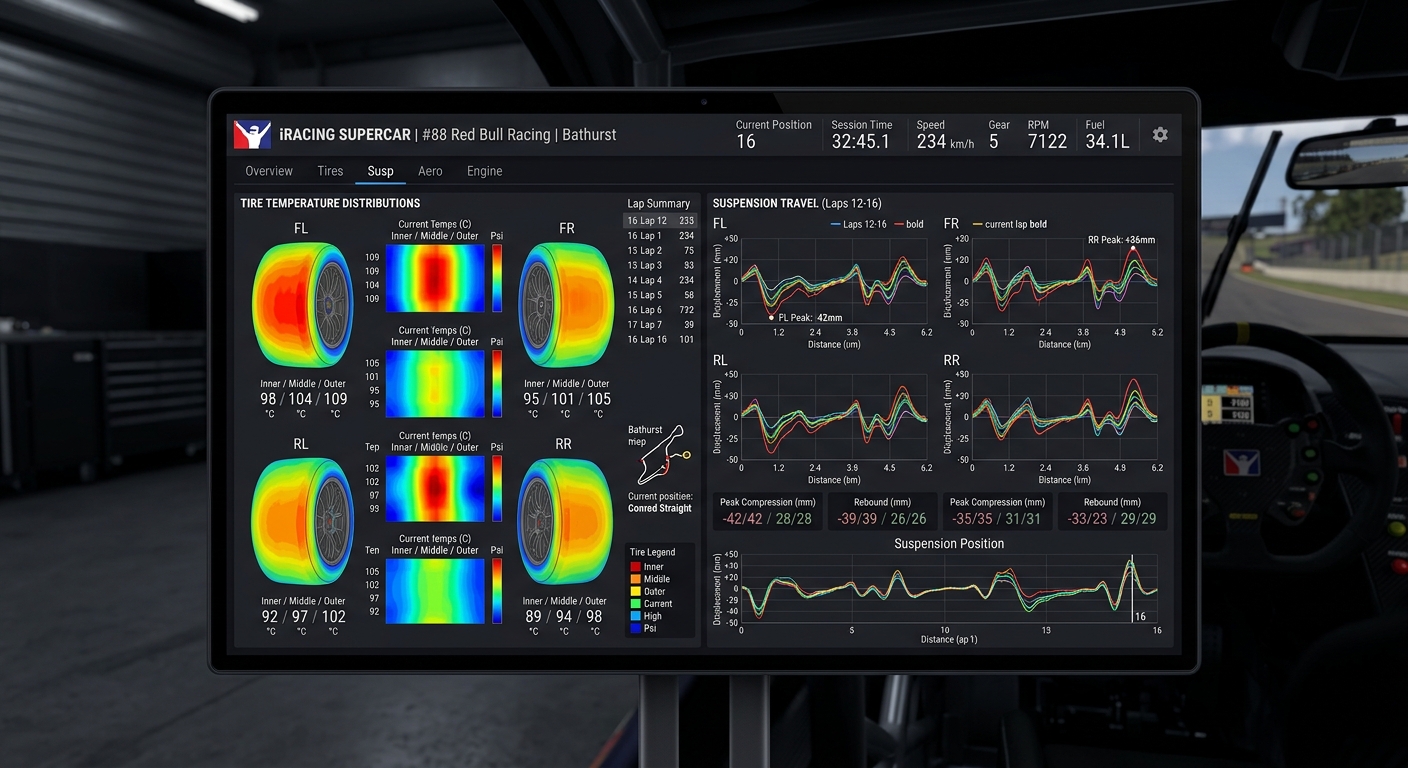1408x768 pixels.
Task: Click the 'current lap bold' legend entry
Action: coord(1009,224)
